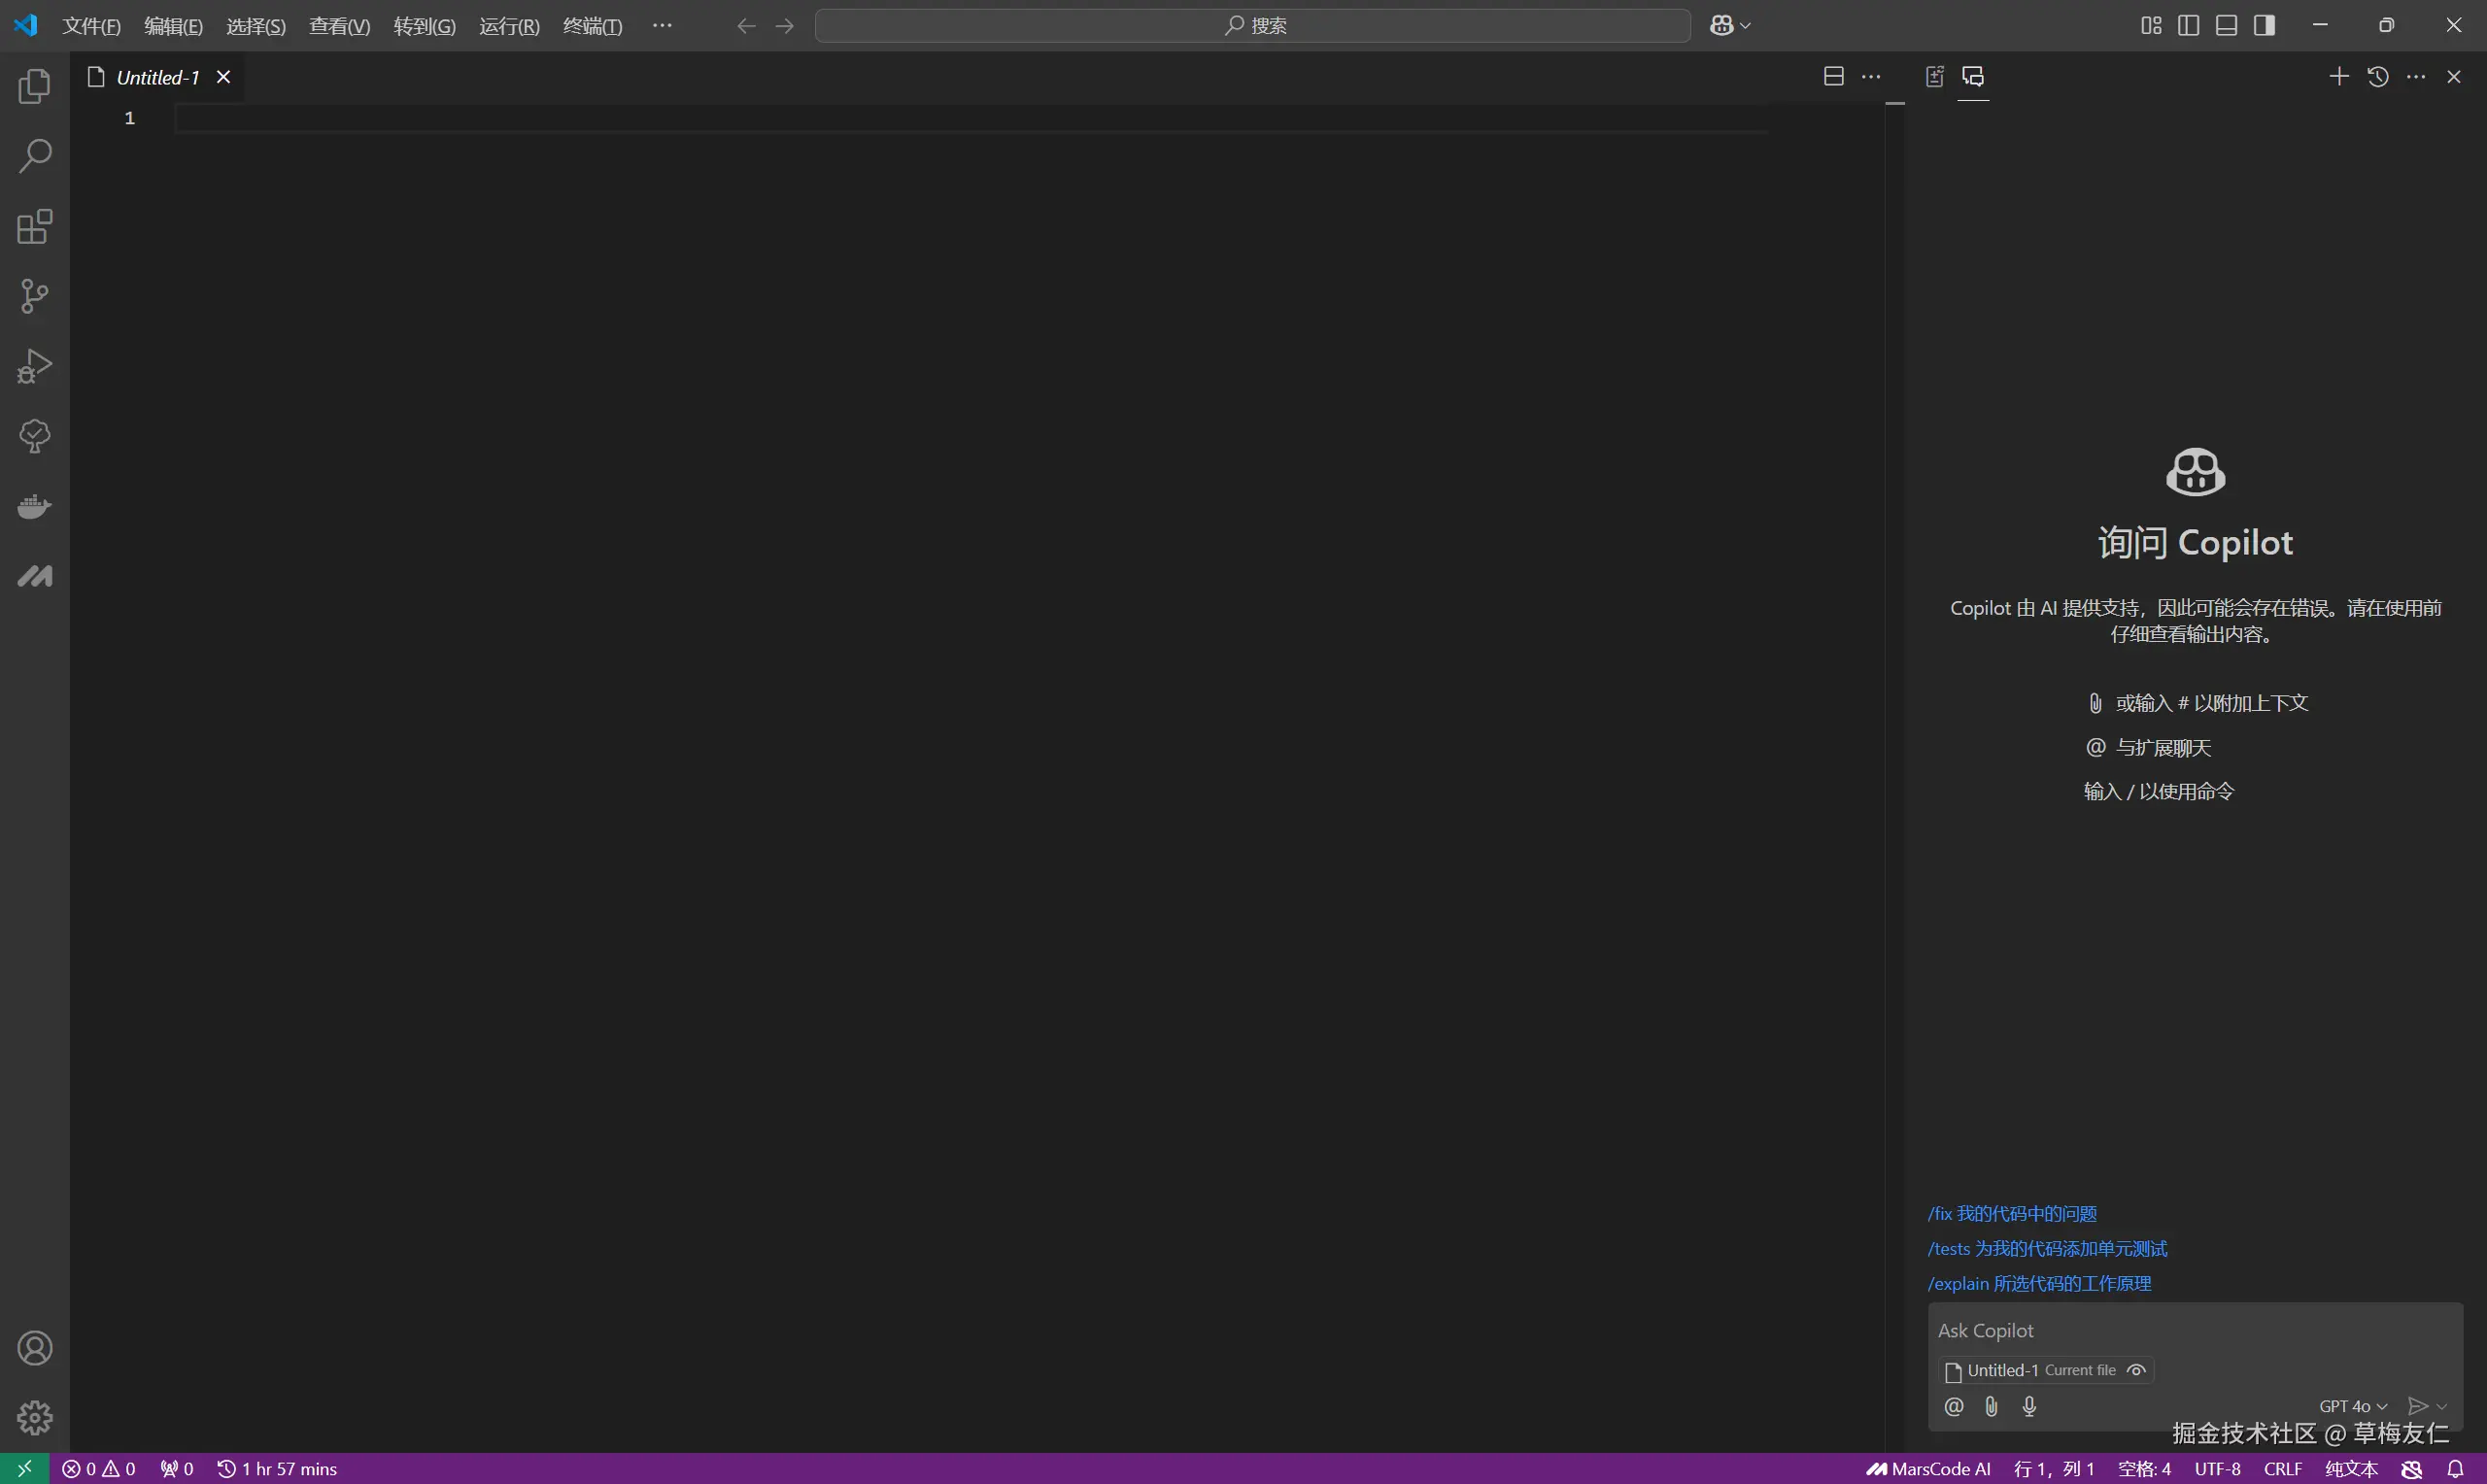Expand the send button options chevron
This screenshot has height=1484, width=2487.
point(2442,1407)
